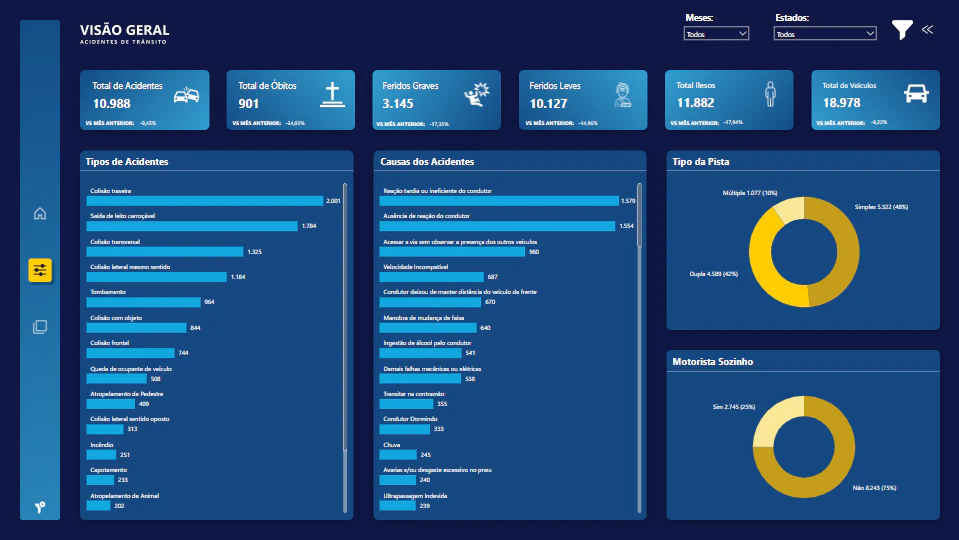Click the Motorista Sozinho panel title
Viewport: 959px width, 540px height.
(713, 361)
